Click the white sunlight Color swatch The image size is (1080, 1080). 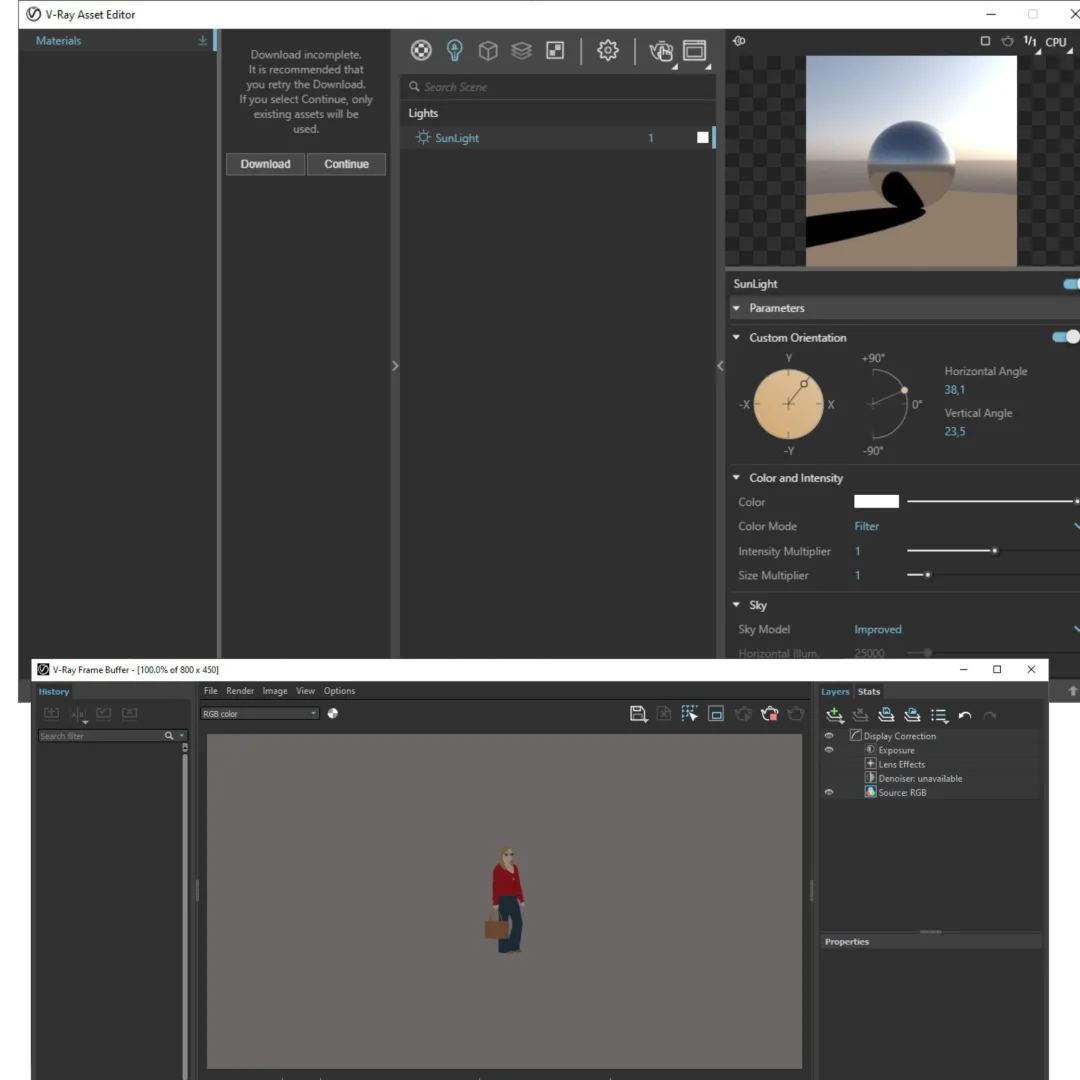point(876,502)
